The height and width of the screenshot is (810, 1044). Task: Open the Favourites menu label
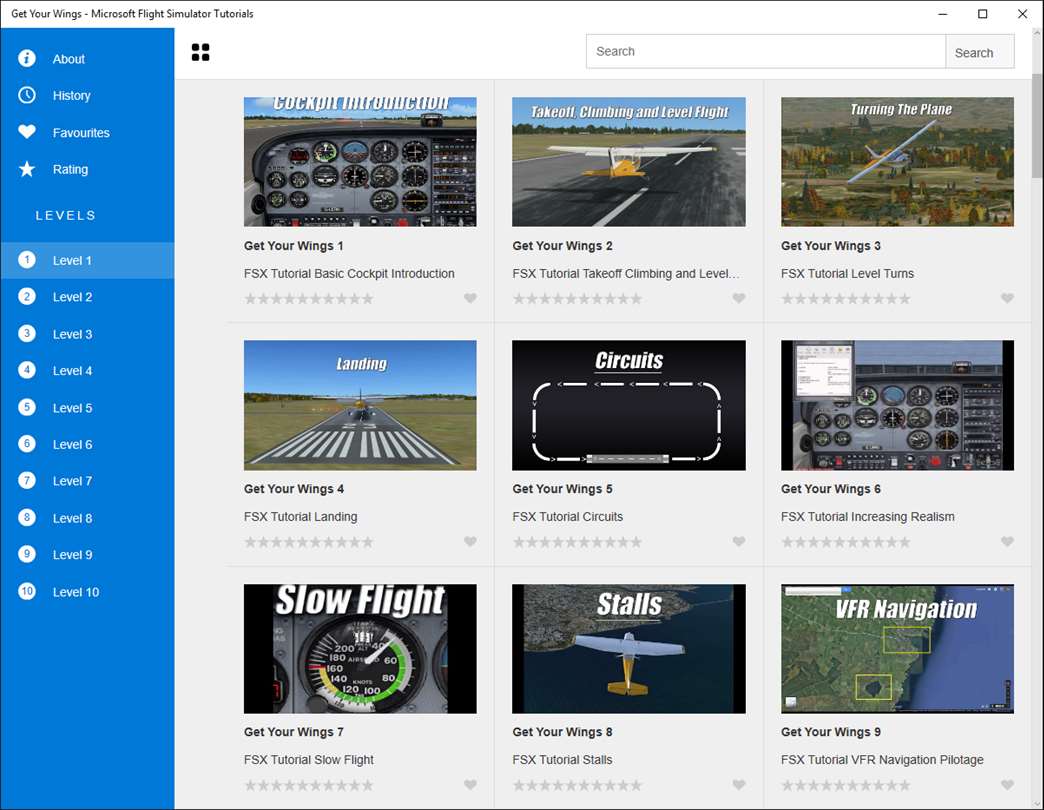[x=81, y=133]
